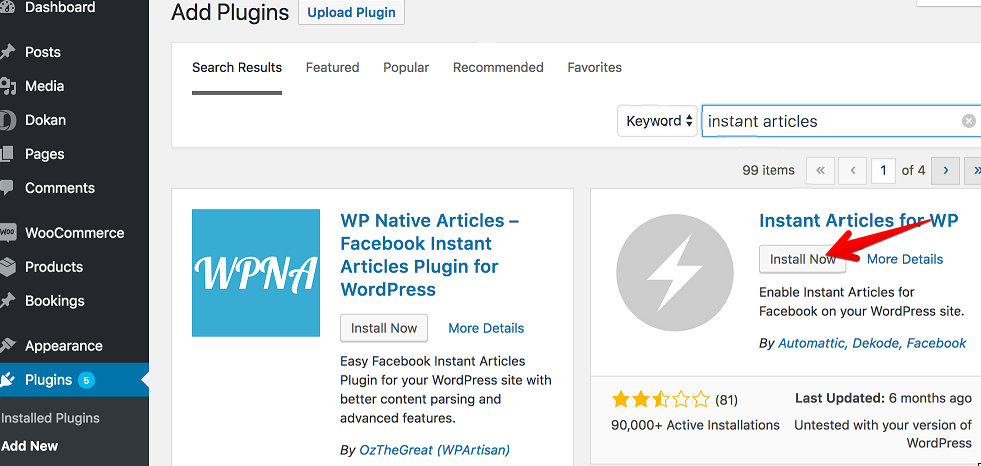Click the Appearance paintbrush icon

7,346
